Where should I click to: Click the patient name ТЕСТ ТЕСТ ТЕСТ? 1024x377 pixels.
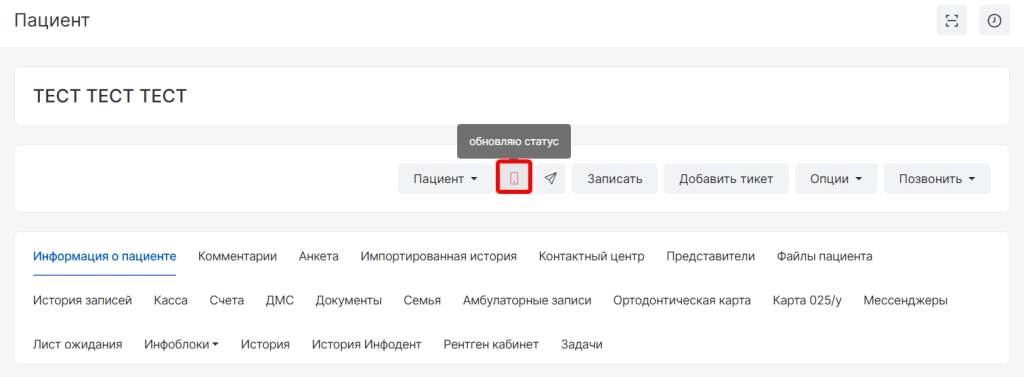pyautogui.click(x=110, y=97)
